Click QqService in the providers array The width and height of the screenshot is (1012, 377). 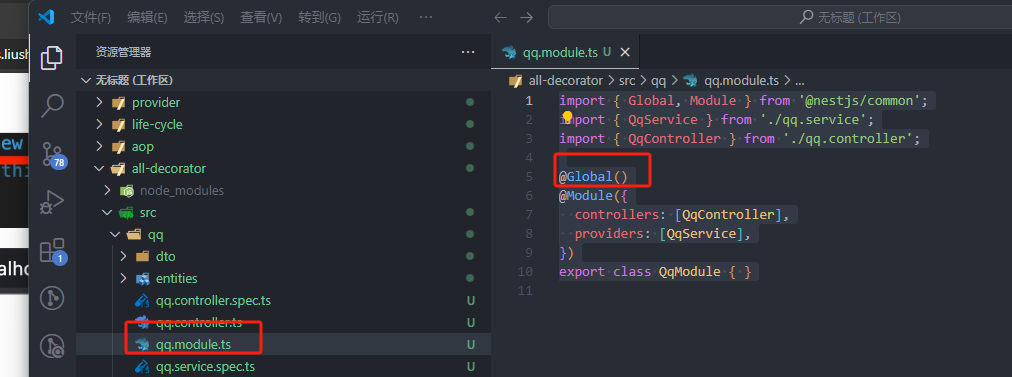pyautogui.click(x=701, y=234)
